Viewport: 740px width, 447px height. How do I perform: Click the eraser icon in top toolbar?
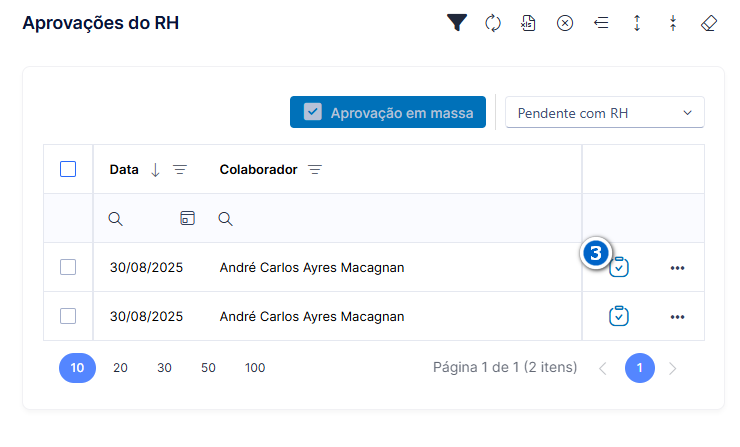(709, 23)
